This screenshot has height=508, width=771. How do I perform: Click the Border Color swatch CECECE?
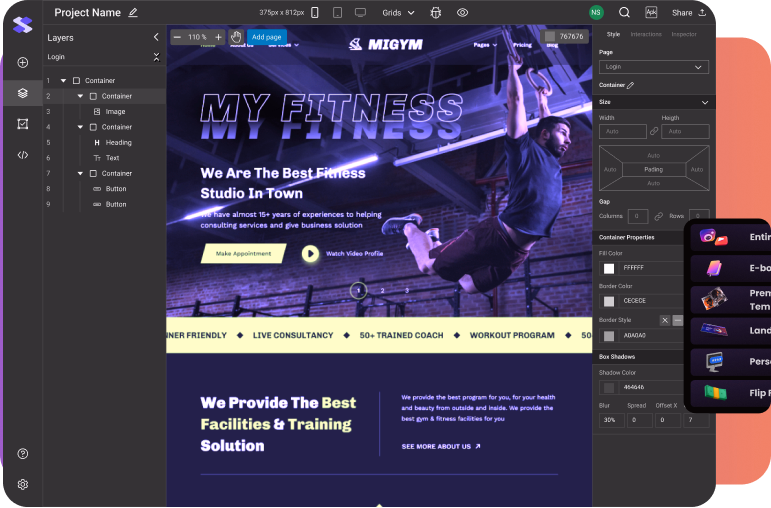[x=609, y=301]
